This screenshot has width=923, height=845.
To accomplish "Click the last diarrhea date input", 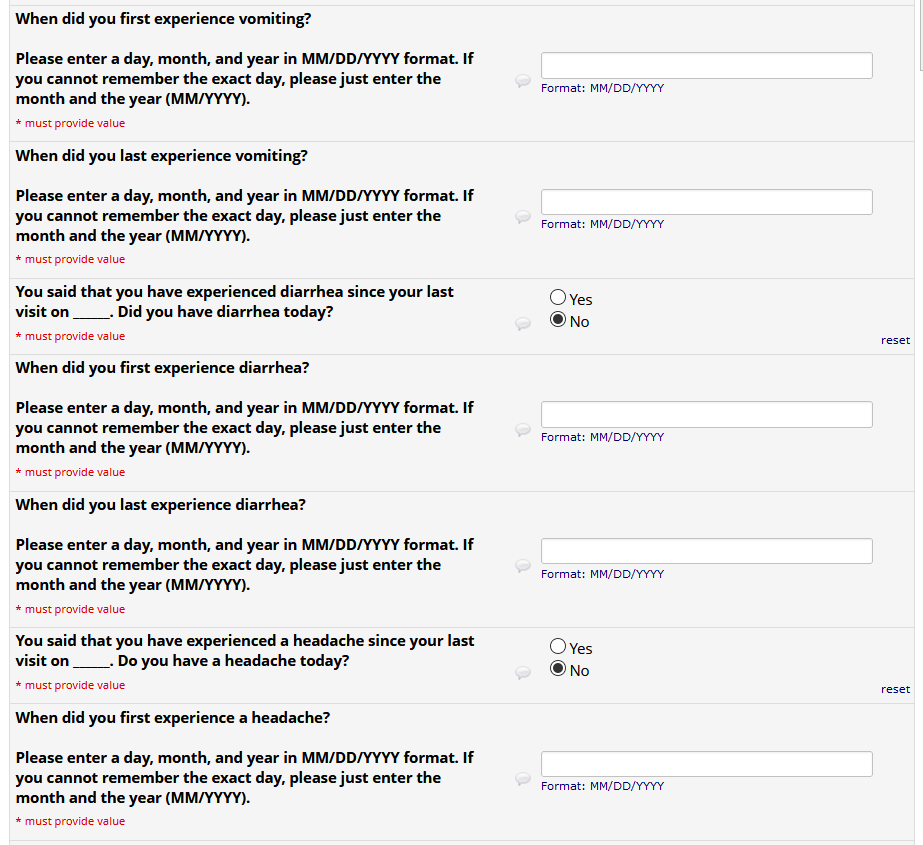I will tap(706, 551).
